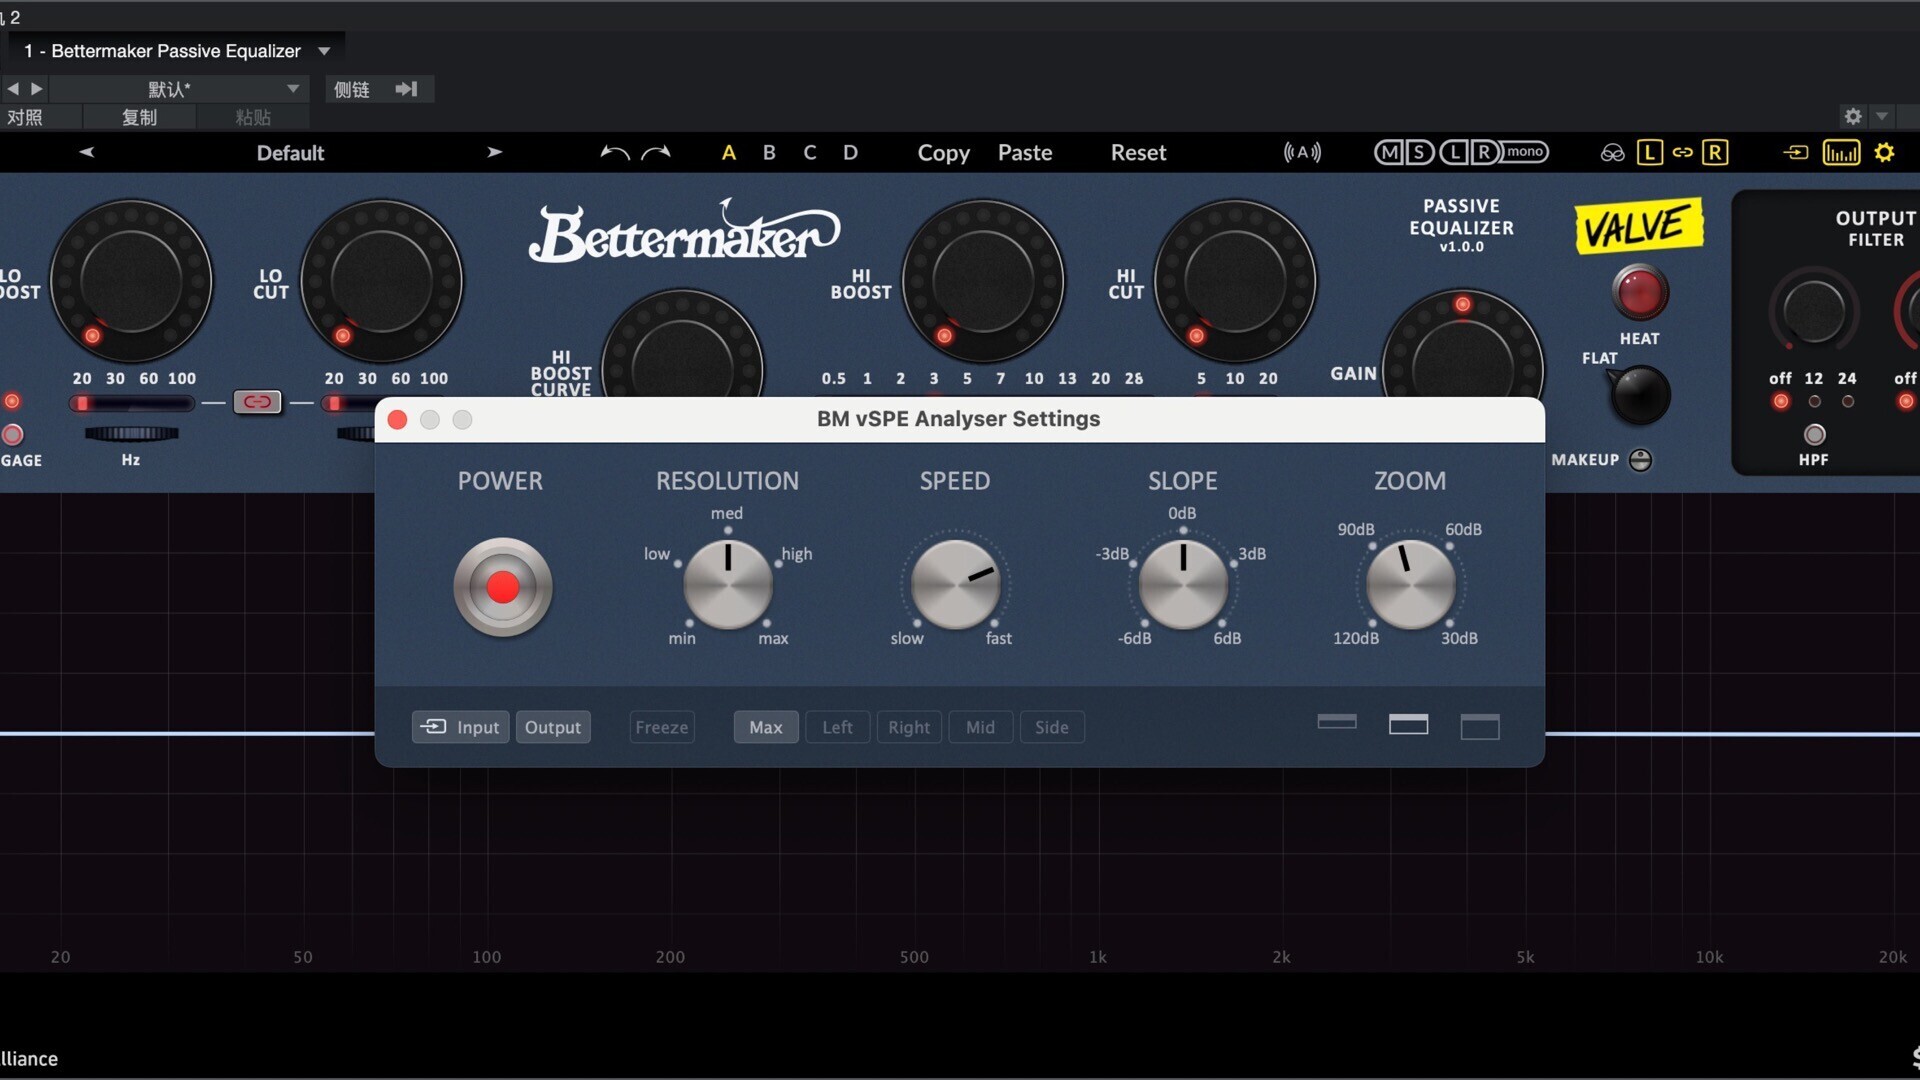Click the RESOLUTION knob
1920x1080 pixels.
[x=728, y=584]
